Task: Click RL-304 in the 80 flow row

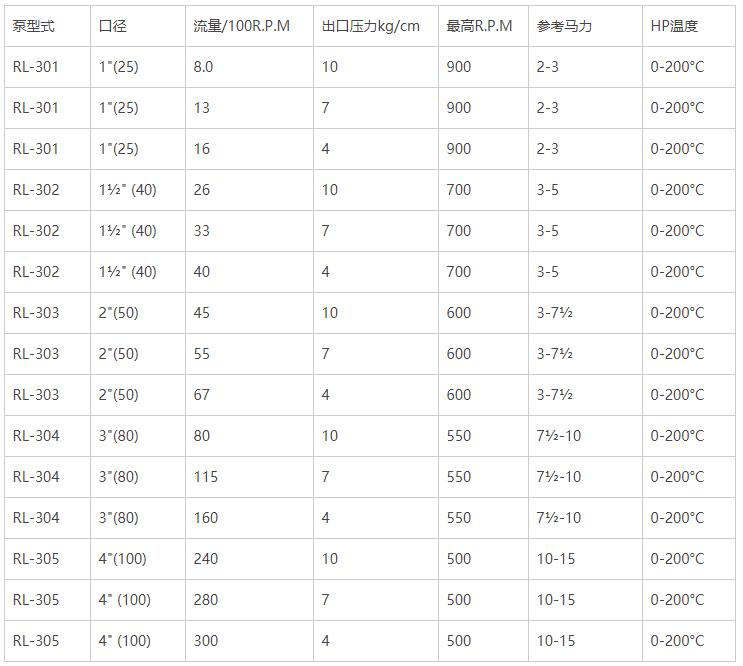Action: pos(36,436)
